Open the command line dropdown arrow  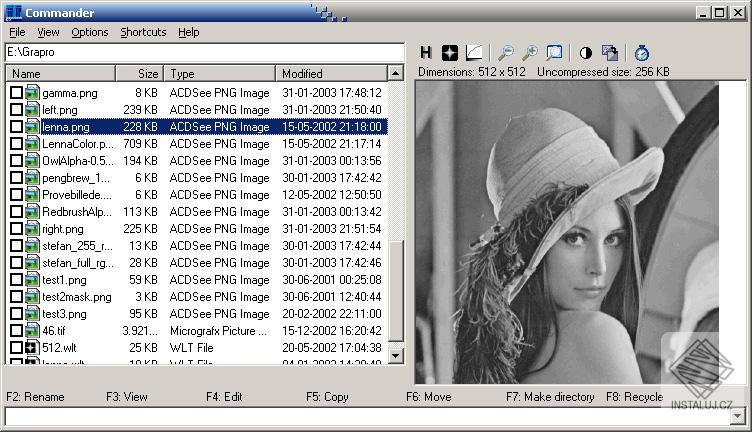[740, 416]
